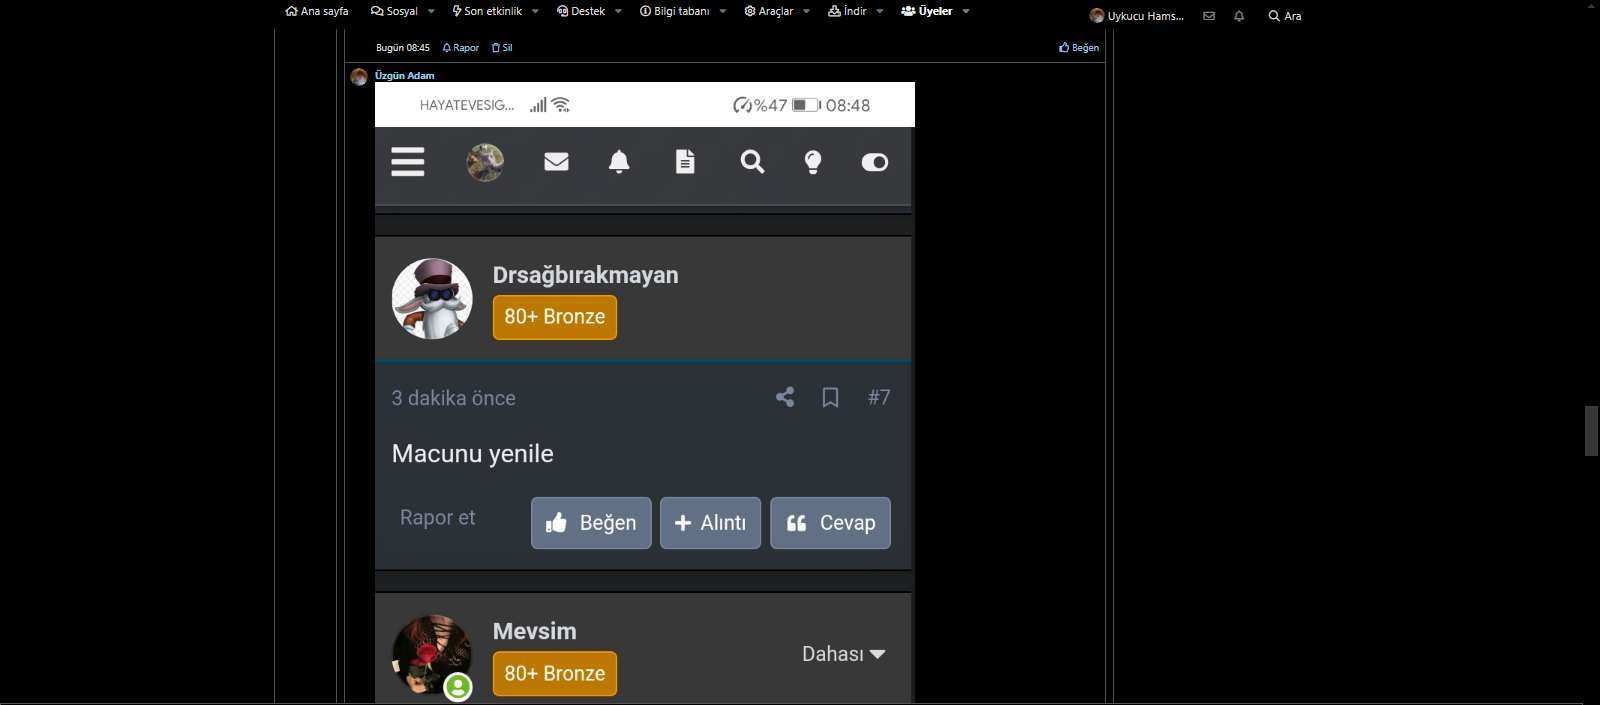Click green online badge on Mevsim's avatar
The image size is (1600, 705).
pyautogui.click(x=458, y=686)
